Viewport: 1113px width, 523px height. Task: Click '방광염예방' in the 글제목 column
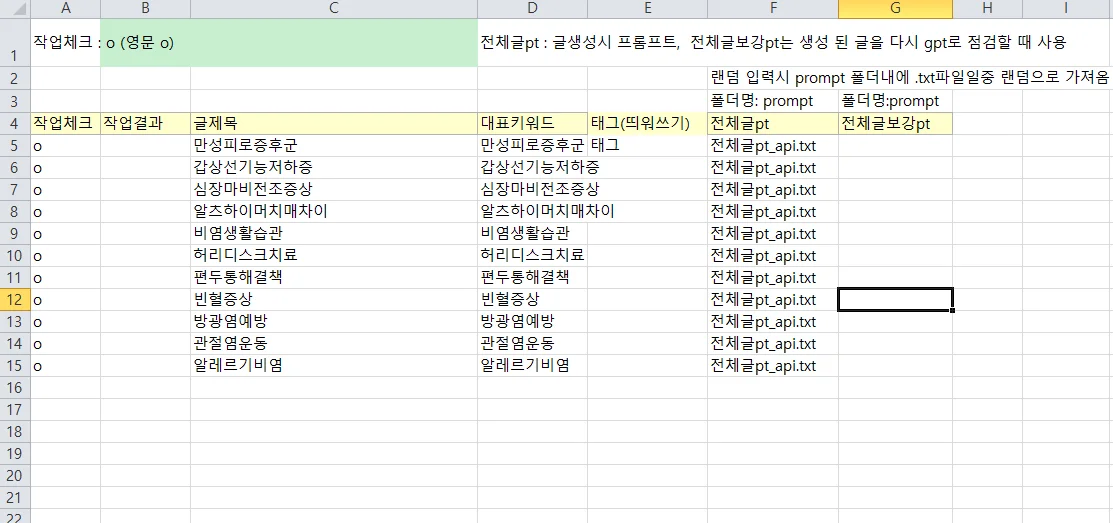[x=334, y=321]
